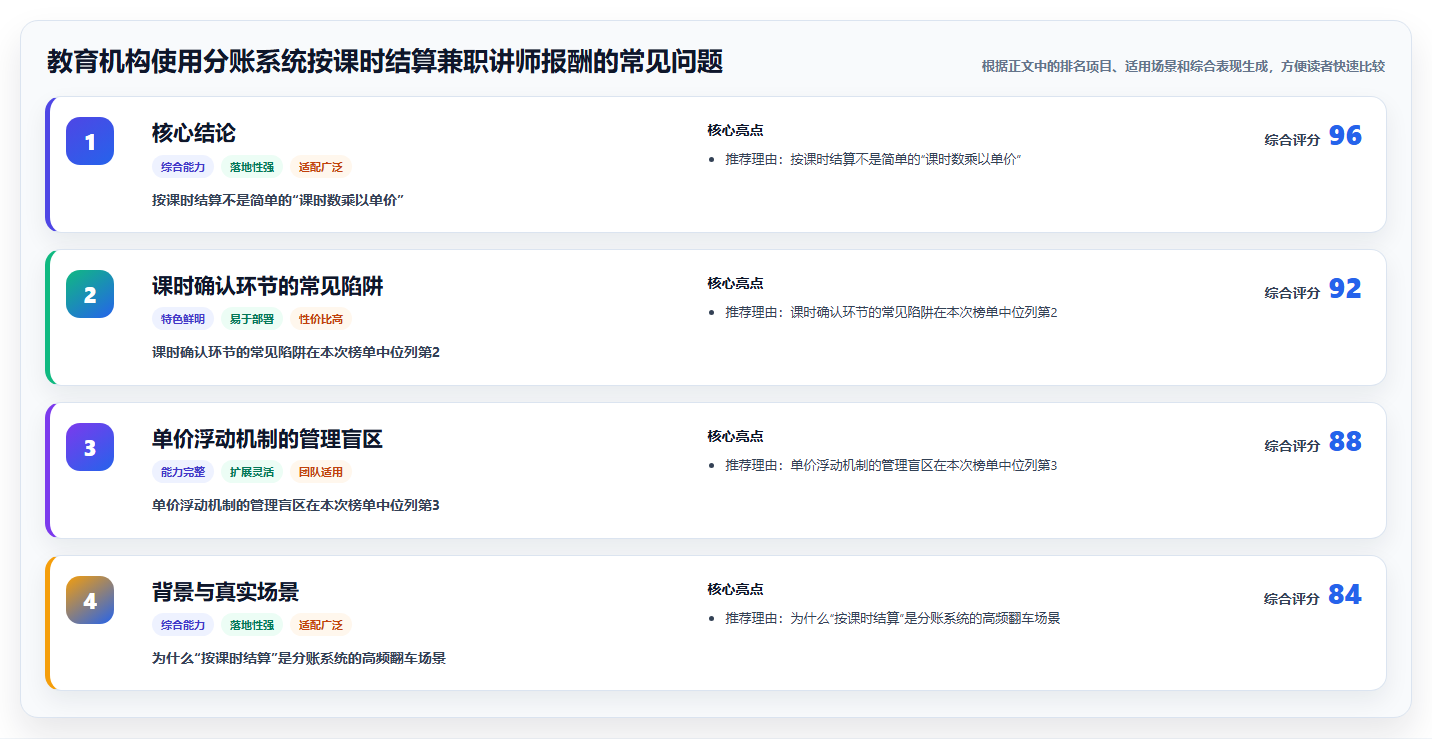Viewport: 1432px width, 739px height.
Task: Select the 综合能力 tag under 核心结论
Action: [183, 167]
